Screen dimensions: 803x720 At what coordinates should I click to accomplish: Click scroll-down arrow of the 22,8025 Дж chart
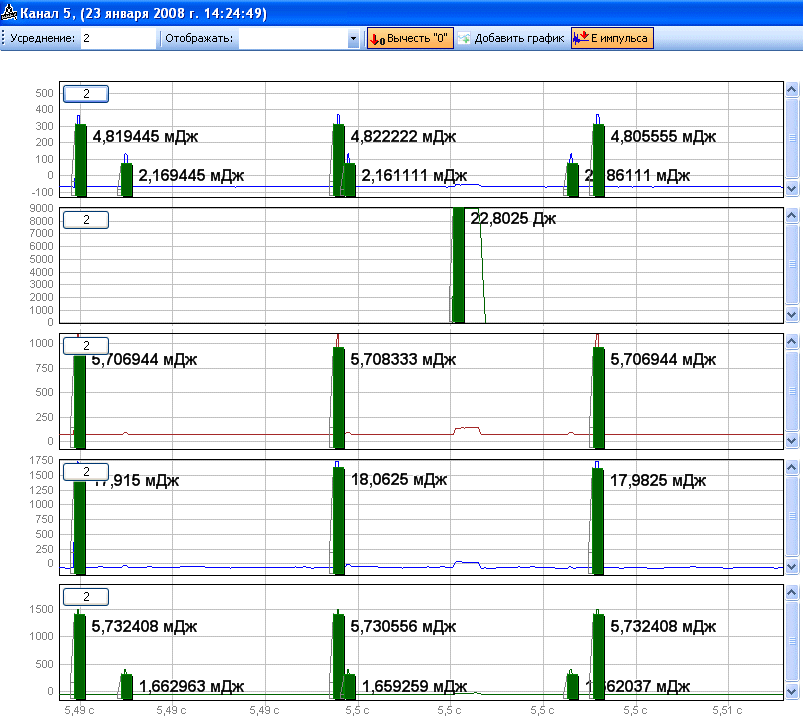[792, 314]
